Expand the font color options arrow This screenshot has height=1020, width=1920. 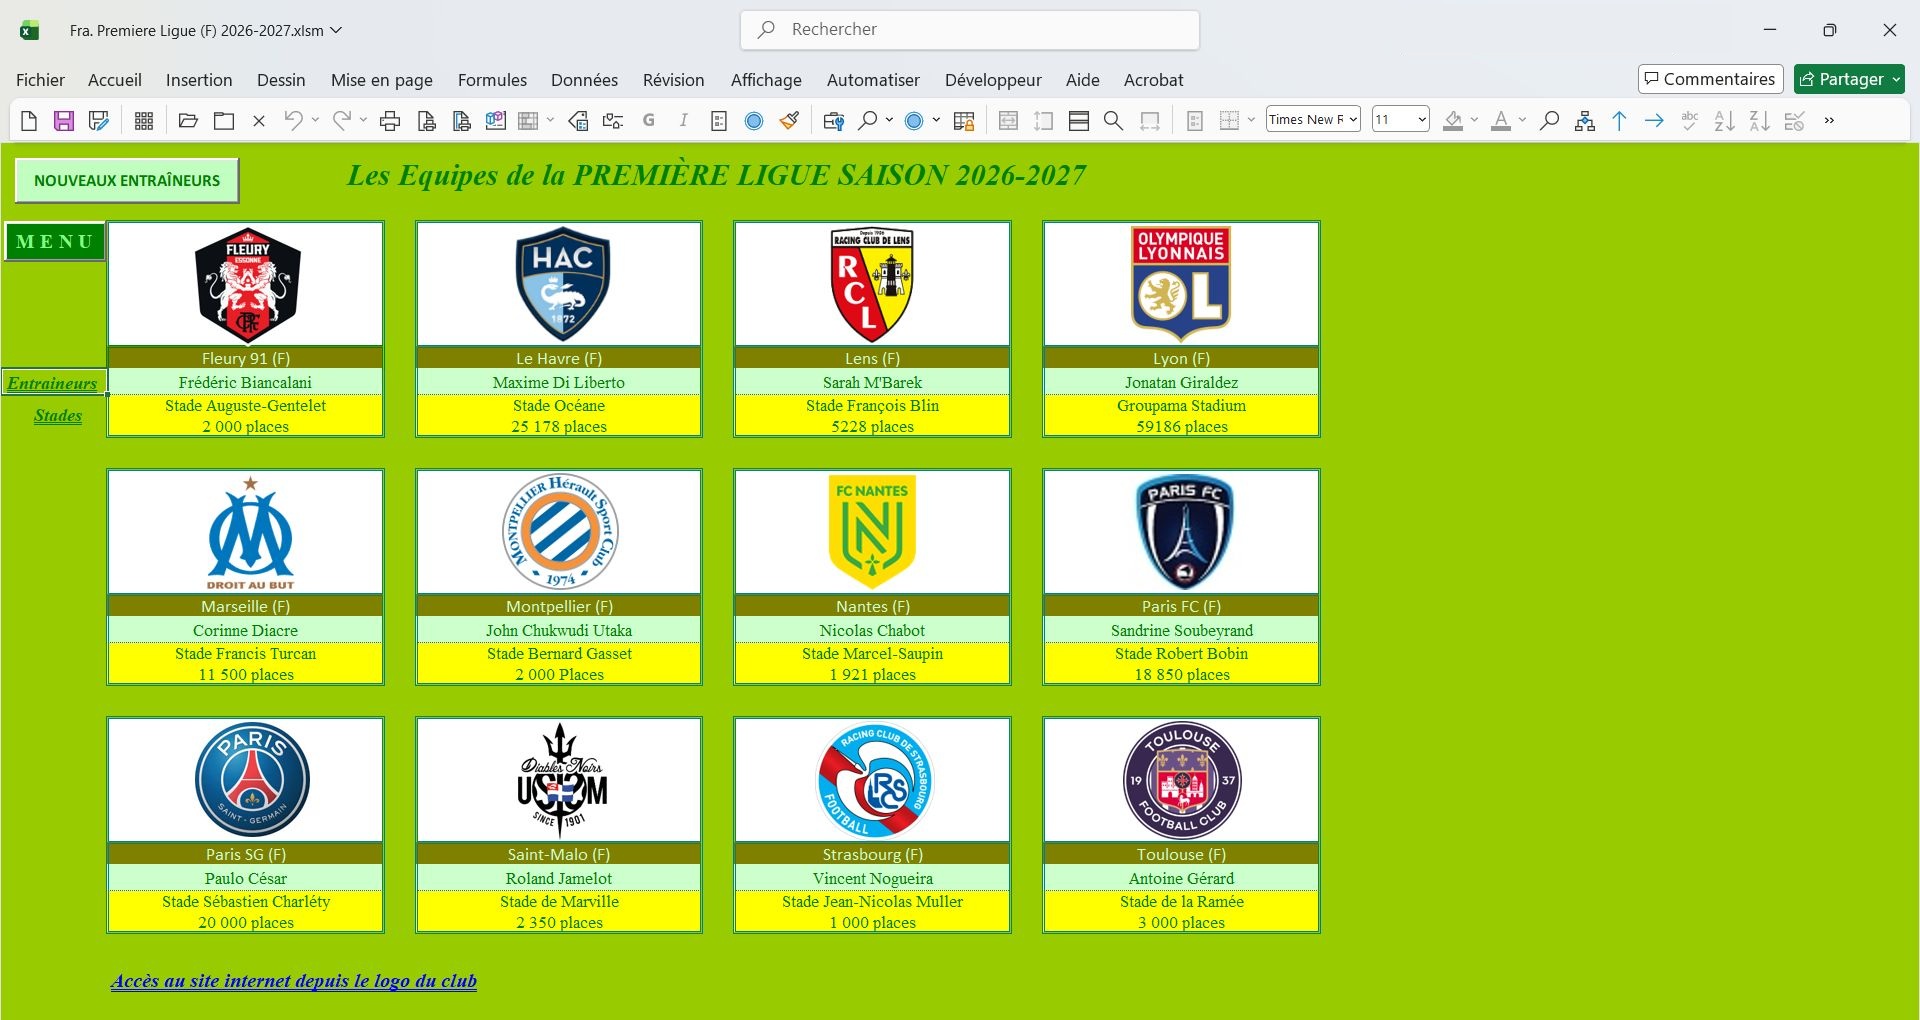1522,121
